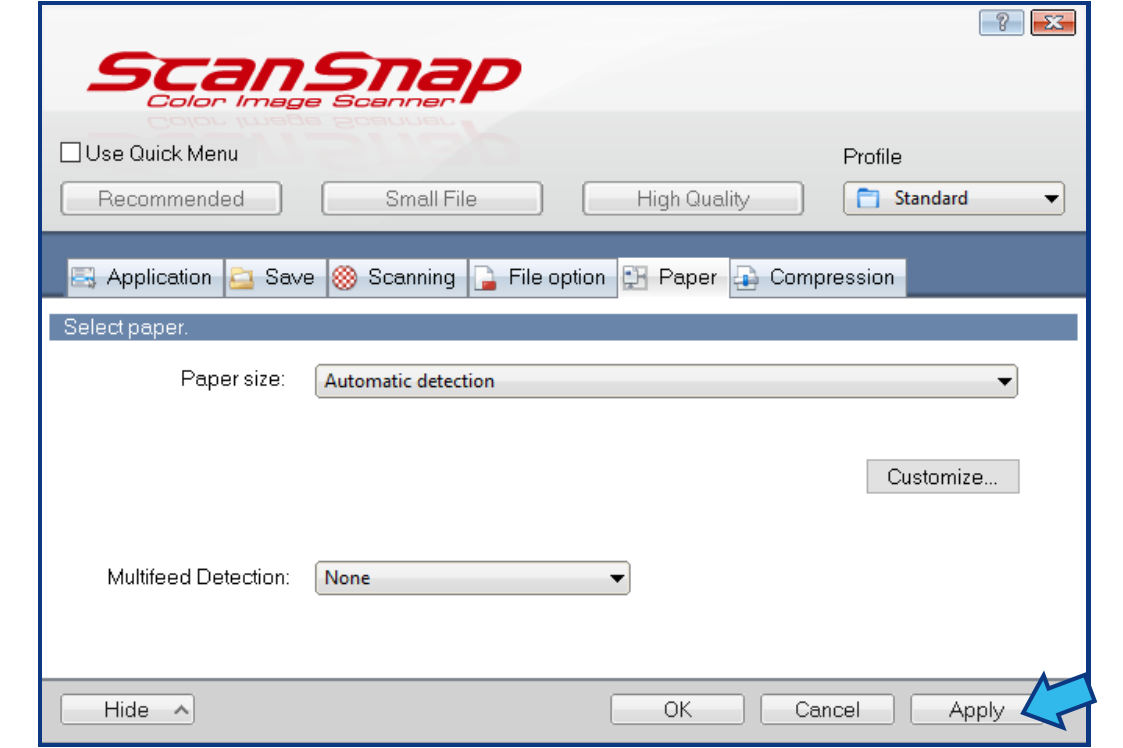Open the Customize dialog
The height and width of the screenshot is (748, 1123).
click(x=941, y=476)
